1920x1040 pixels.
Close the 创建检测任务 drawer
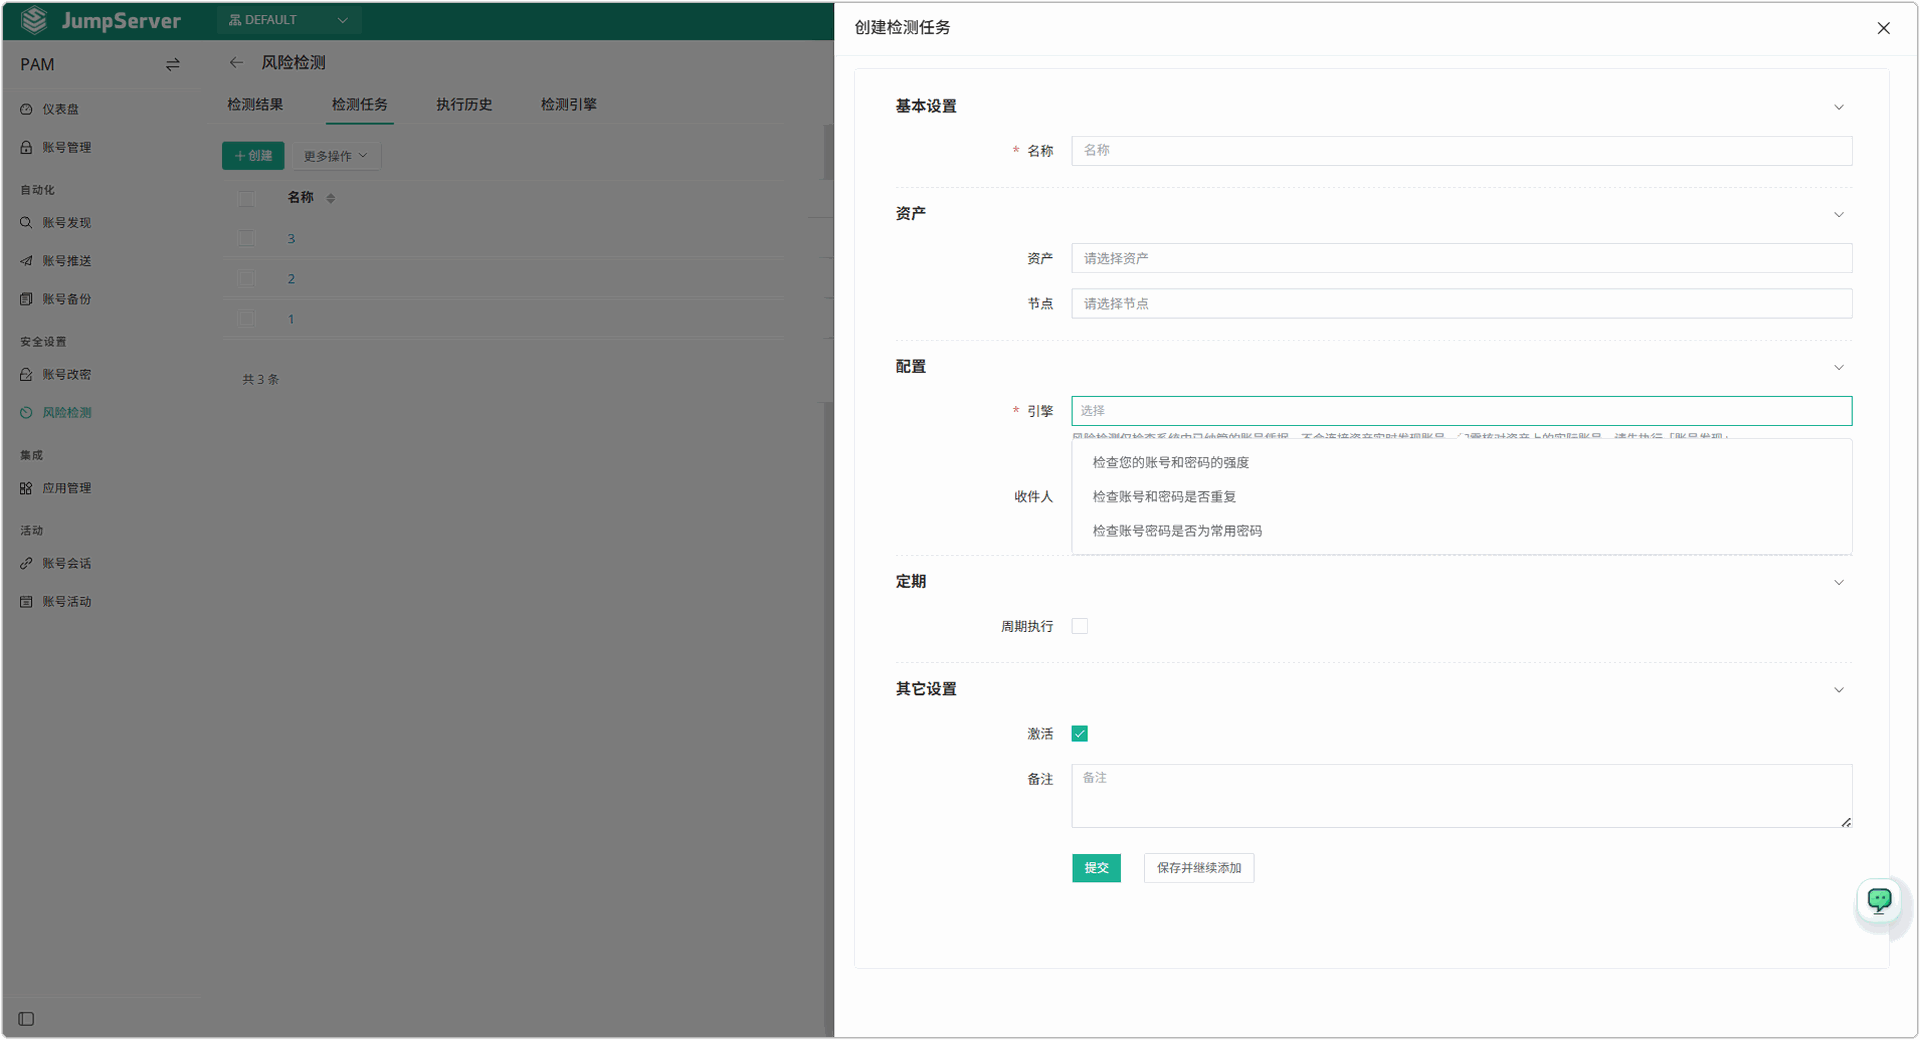1884,28
